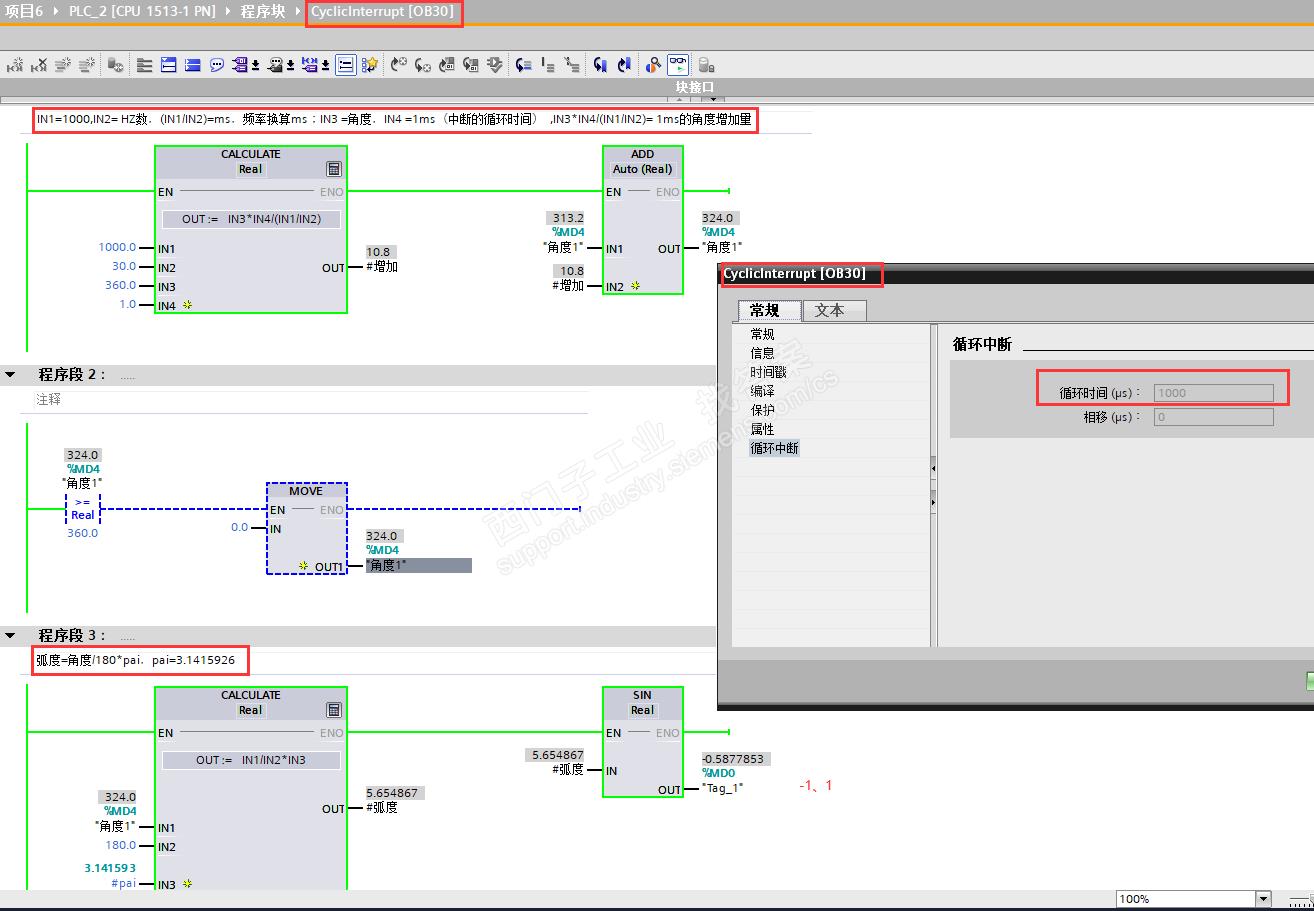Image resolution: width=1314 pixels, height=911 pixels.
Task: Add input via star at CALCULATE IN3
Action: point(187,884)
